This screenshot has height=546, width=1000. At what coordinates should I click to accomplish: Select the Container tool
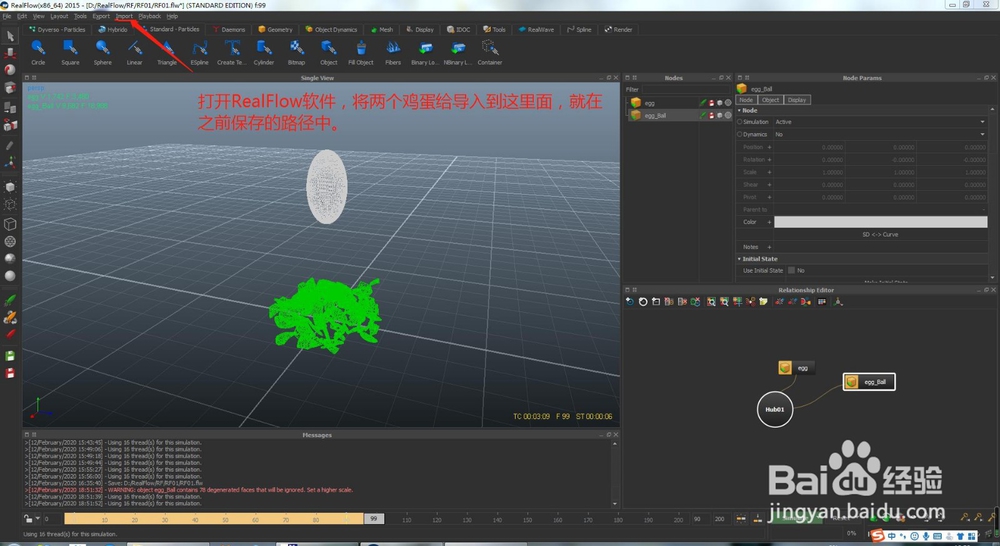tap(490, 52)
